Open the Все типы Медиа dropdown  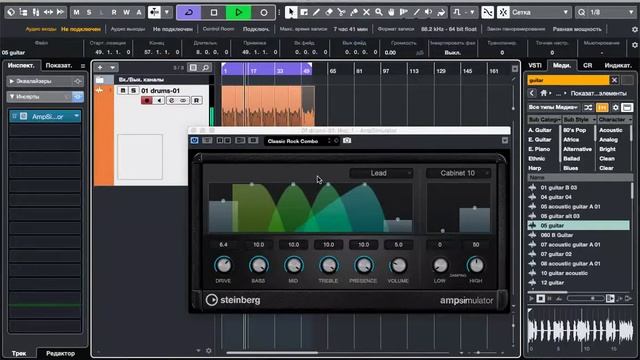(x=553, y=107)
